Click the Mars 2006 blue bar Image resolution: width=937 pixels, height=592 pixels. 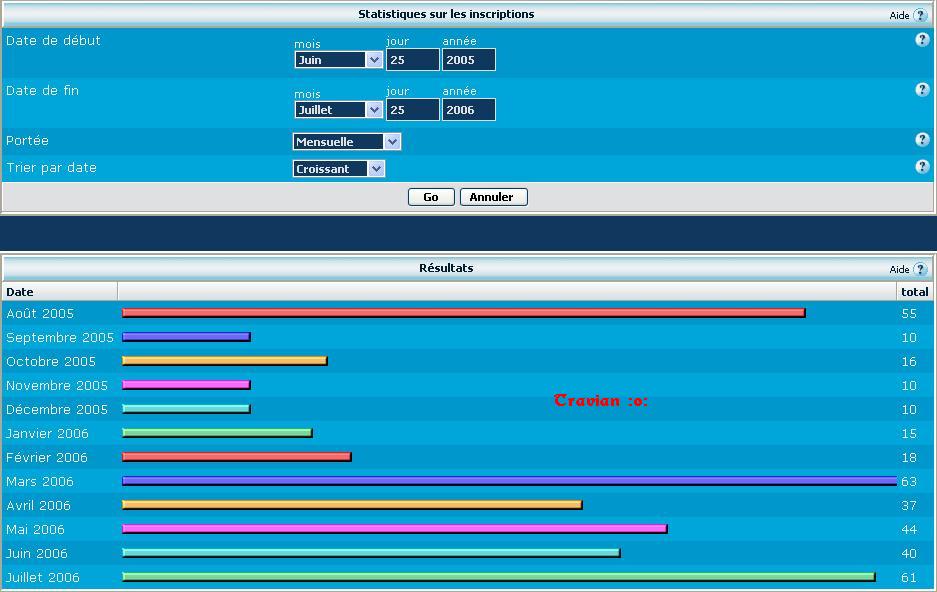pyautogui.click(x=508, y=481)
